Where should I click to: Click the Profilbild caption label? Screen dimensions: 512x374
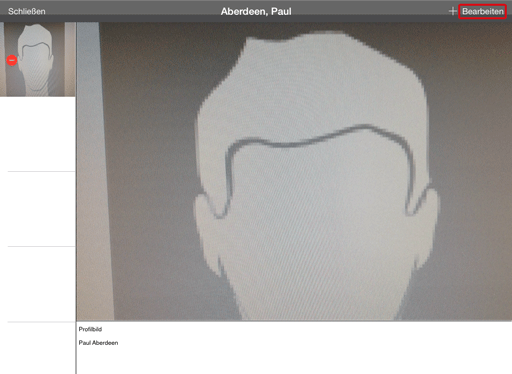(90, 329)
